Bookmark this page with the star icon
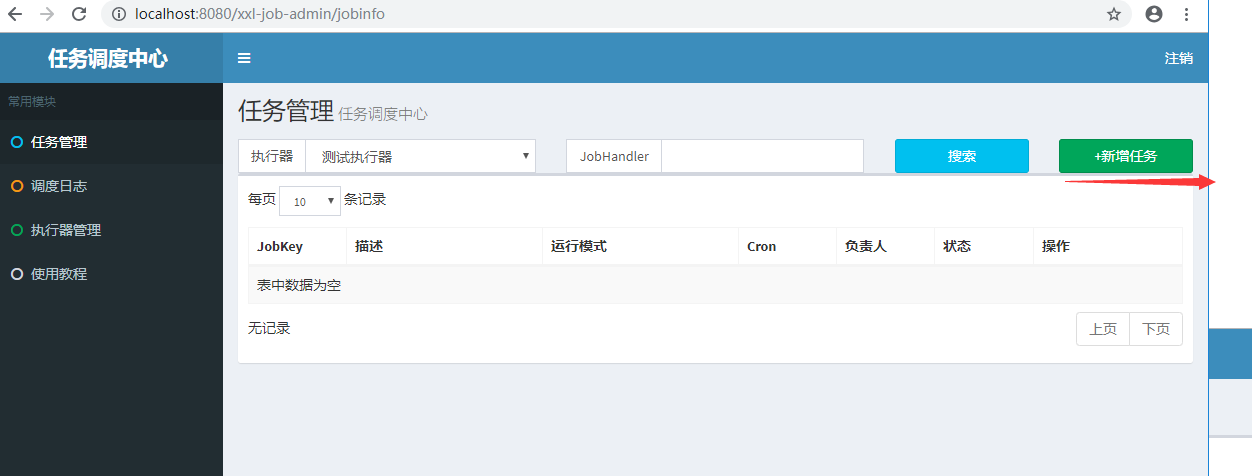This screenshot has height=476, width=1252. 1114,14
